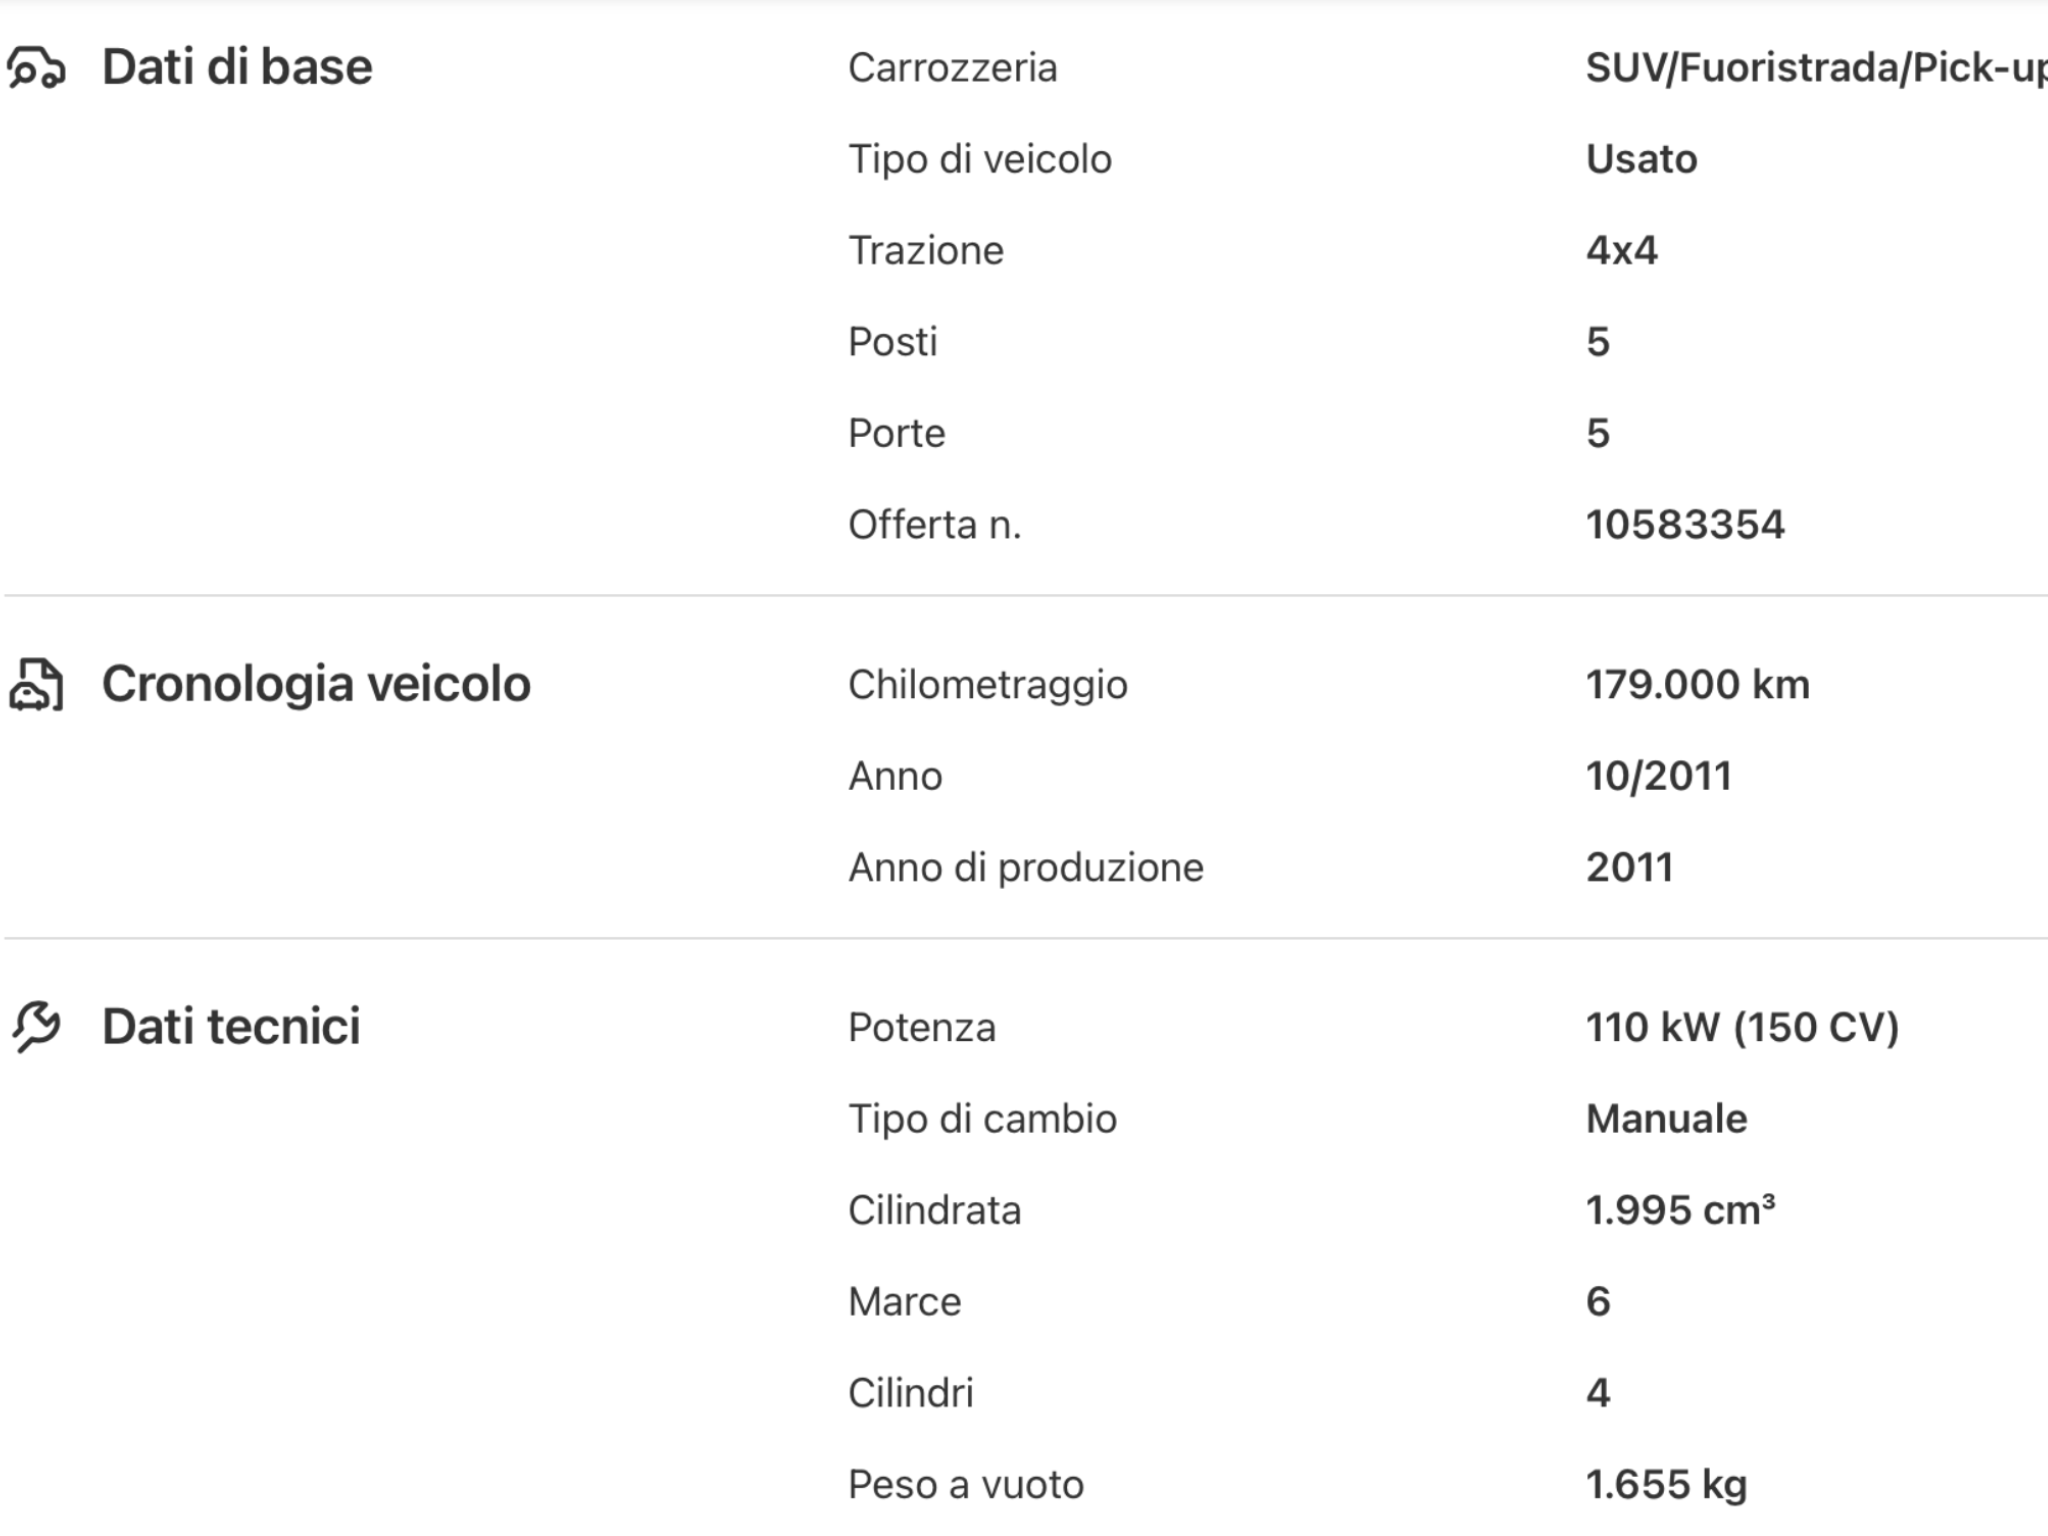Click the Tipo di cambio label
The height and width of the screenshot is (1536, 2048).
(982, 1119)
